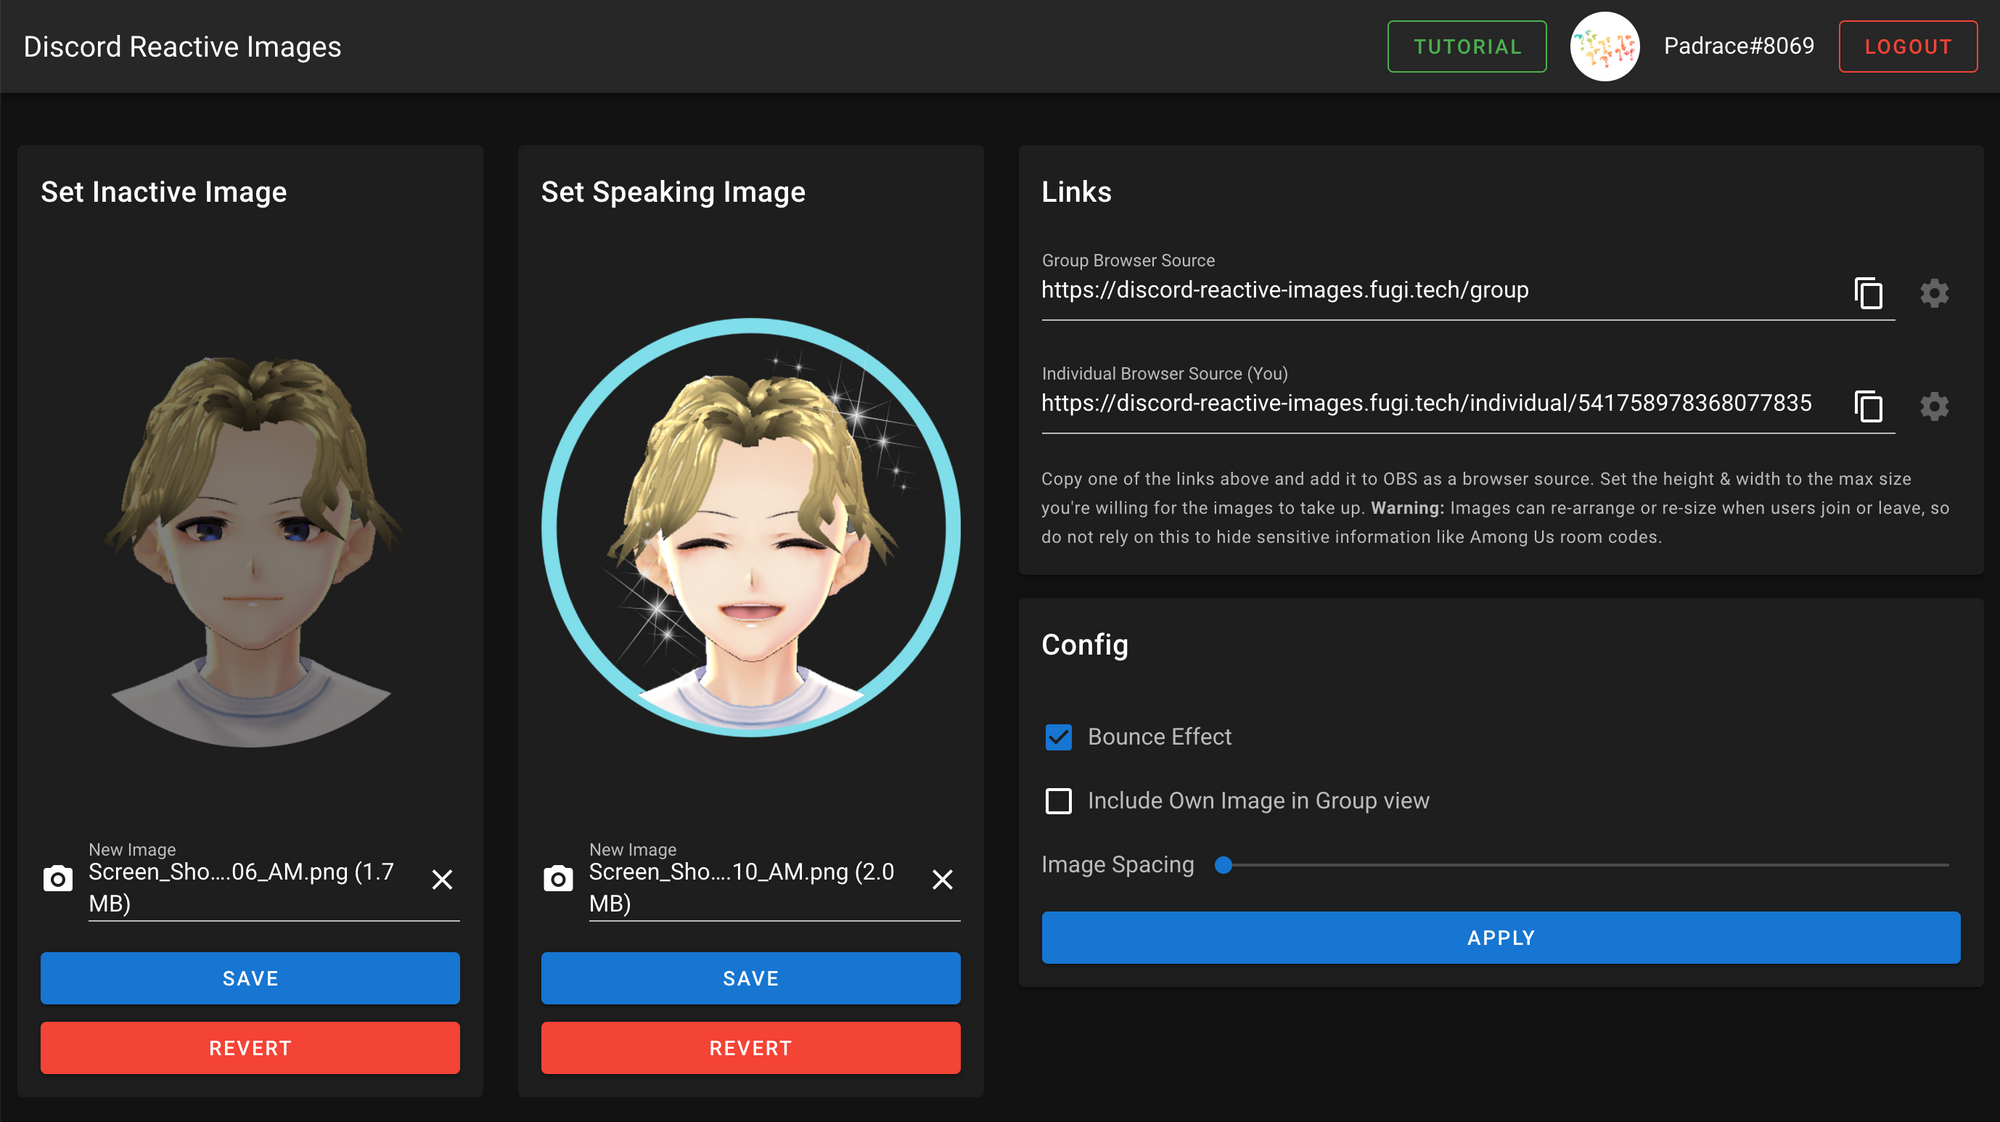Click the TUTORIAL button
The height and width of the screenshot is (1122, 2000).
point(1466,46)
